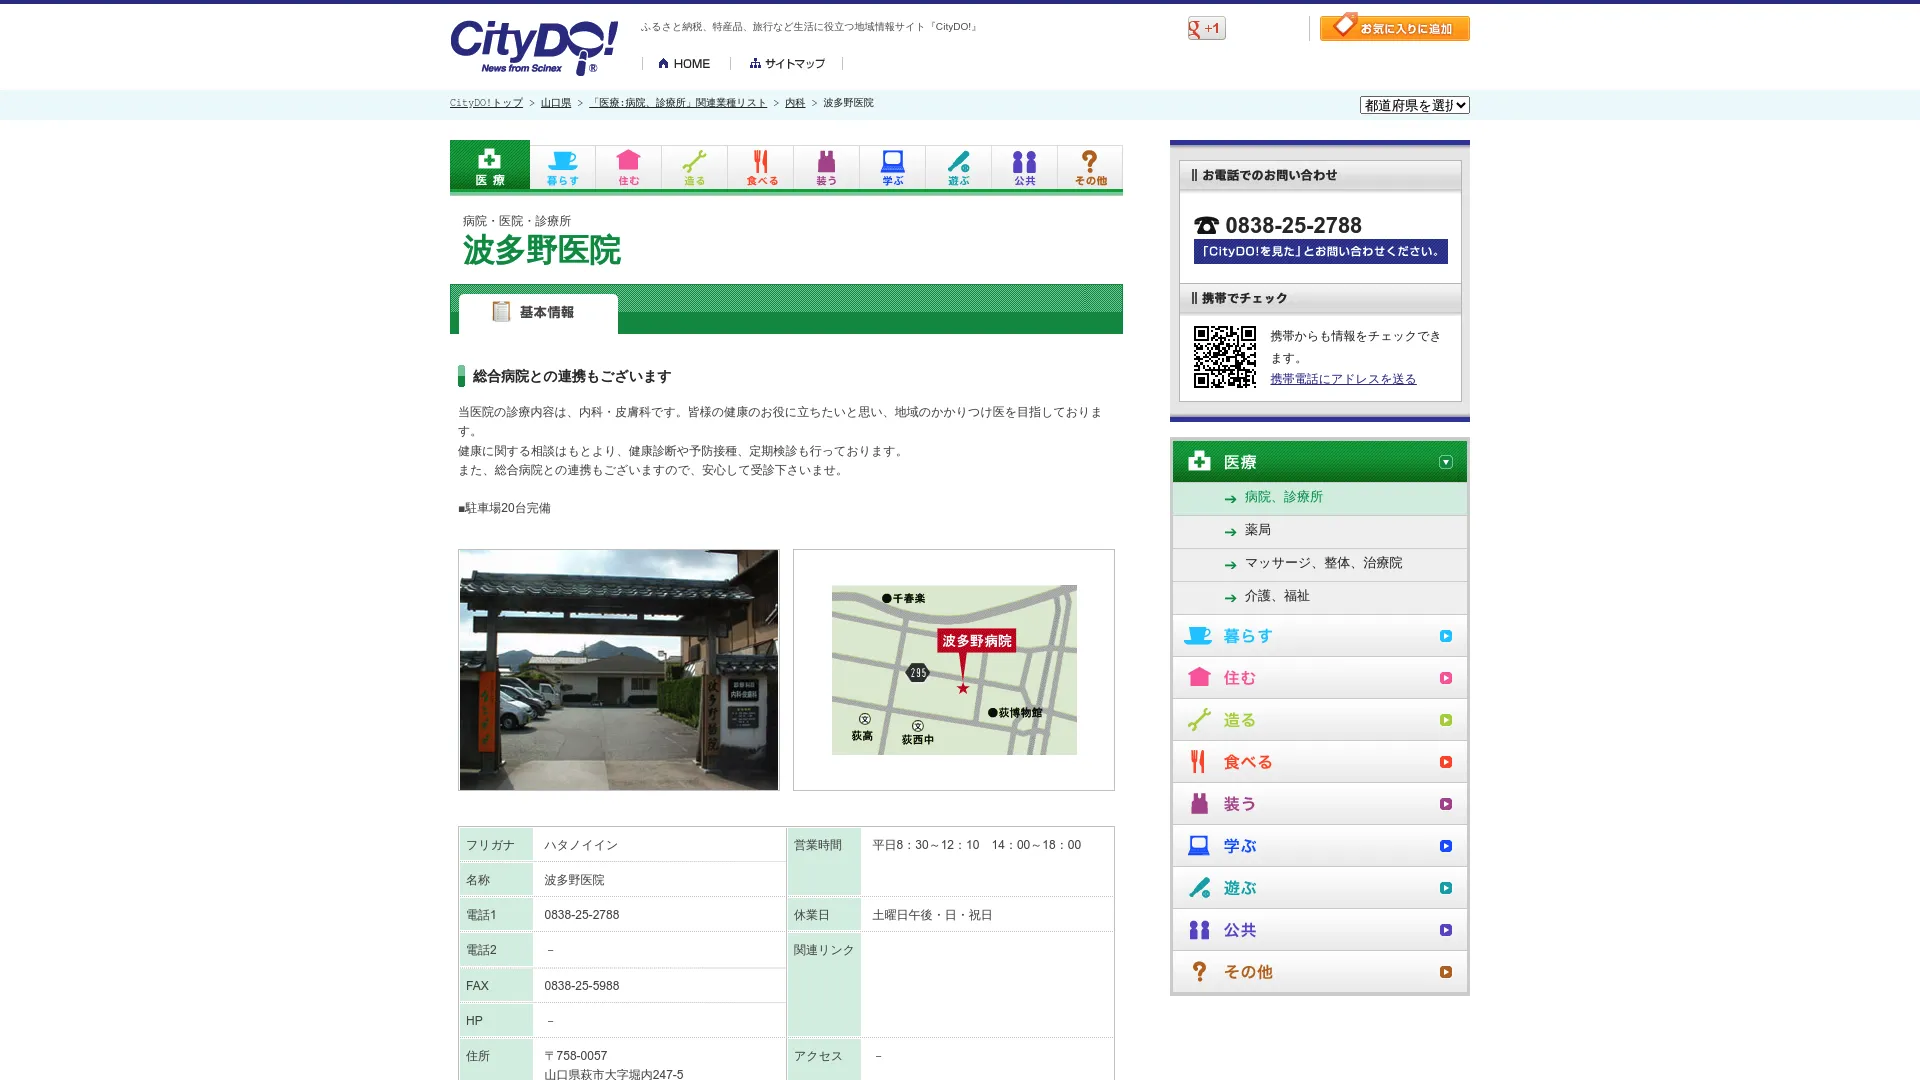This screenshot has width=1920, height=1080.
Task: Click the 医療 sidebar cross icon
Action: click(x=1199, y=461)
